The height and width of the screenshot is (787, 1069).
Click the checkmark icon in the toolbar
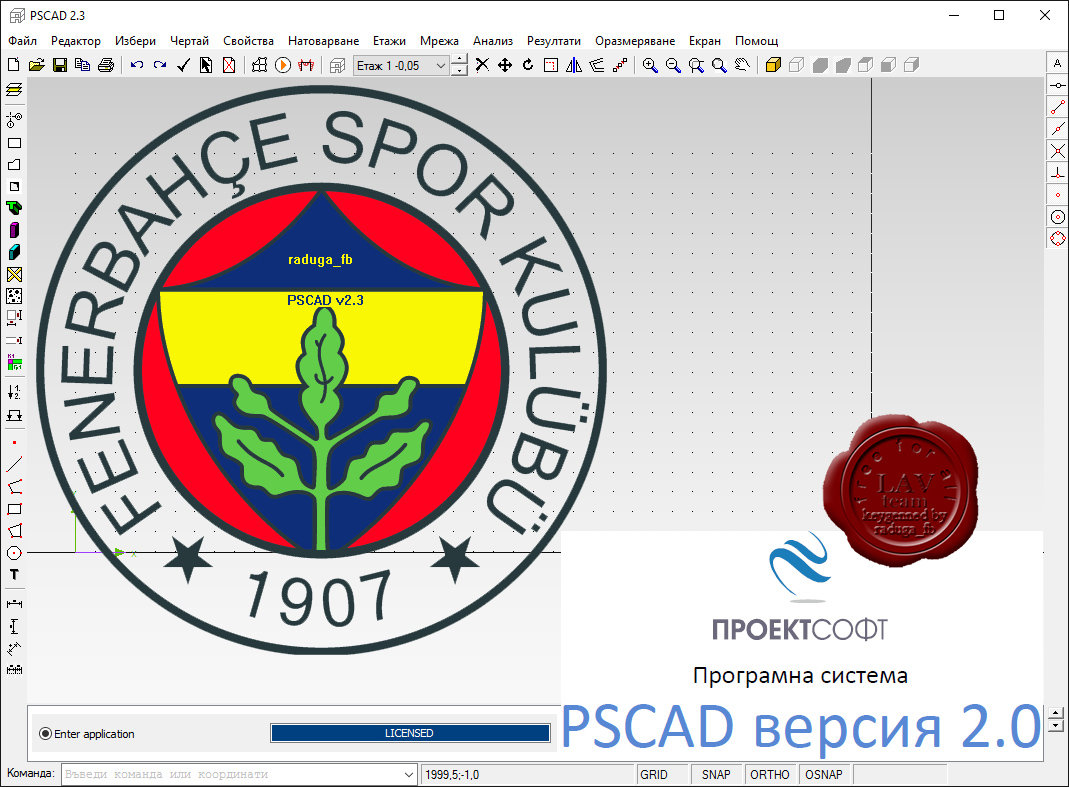[x=183, y=65]
